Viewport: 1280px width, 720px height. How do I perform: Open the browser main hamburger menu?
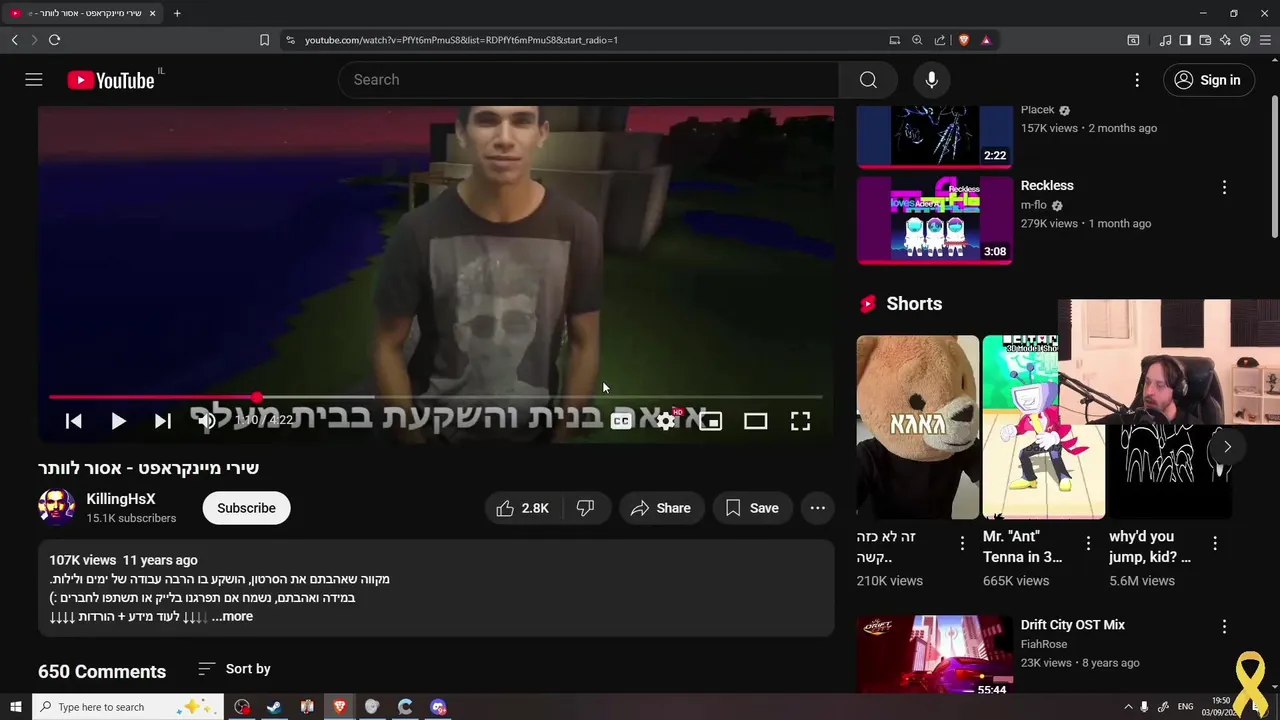[1266, 40]
